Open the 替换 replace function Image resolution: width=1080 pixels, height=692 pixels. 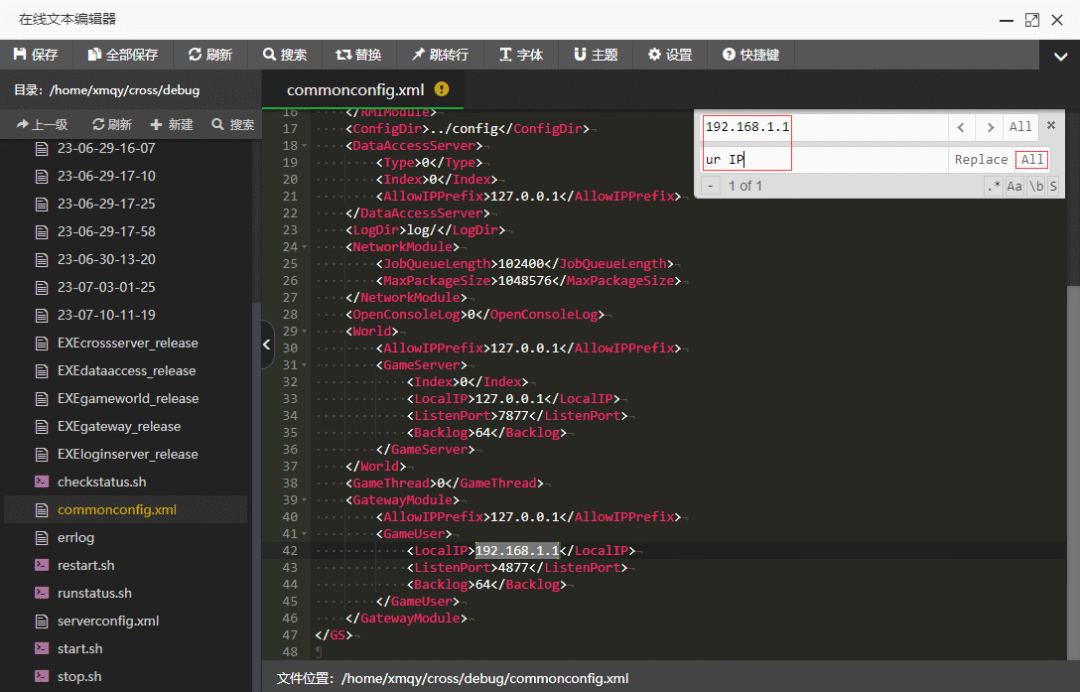click(358, 54)
